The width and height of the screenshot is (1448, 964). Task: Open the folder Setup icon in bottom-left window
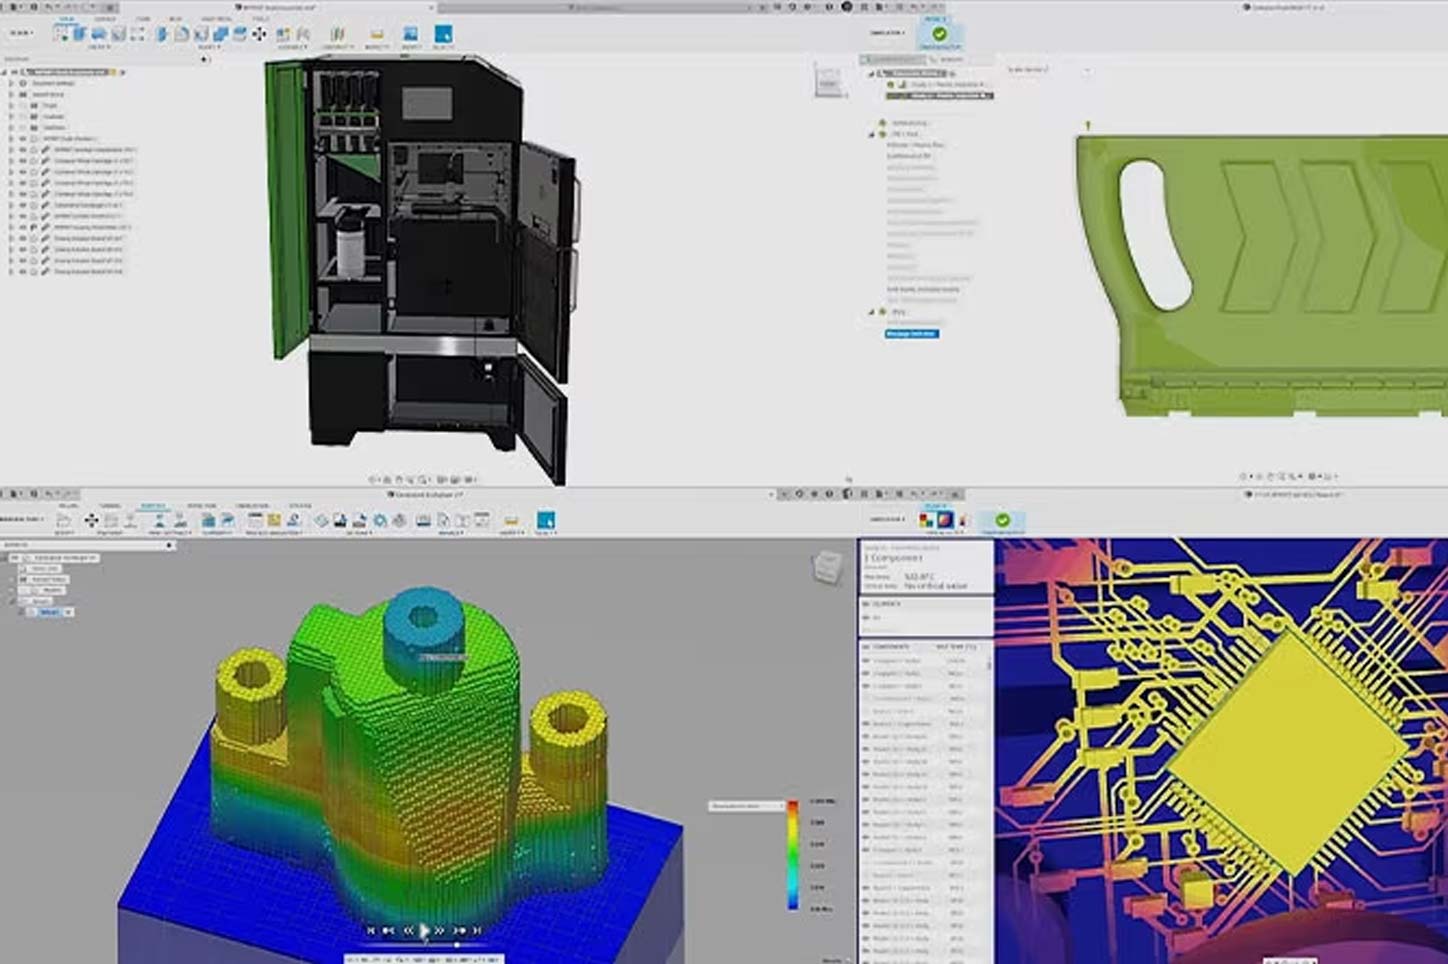(63, 520)
